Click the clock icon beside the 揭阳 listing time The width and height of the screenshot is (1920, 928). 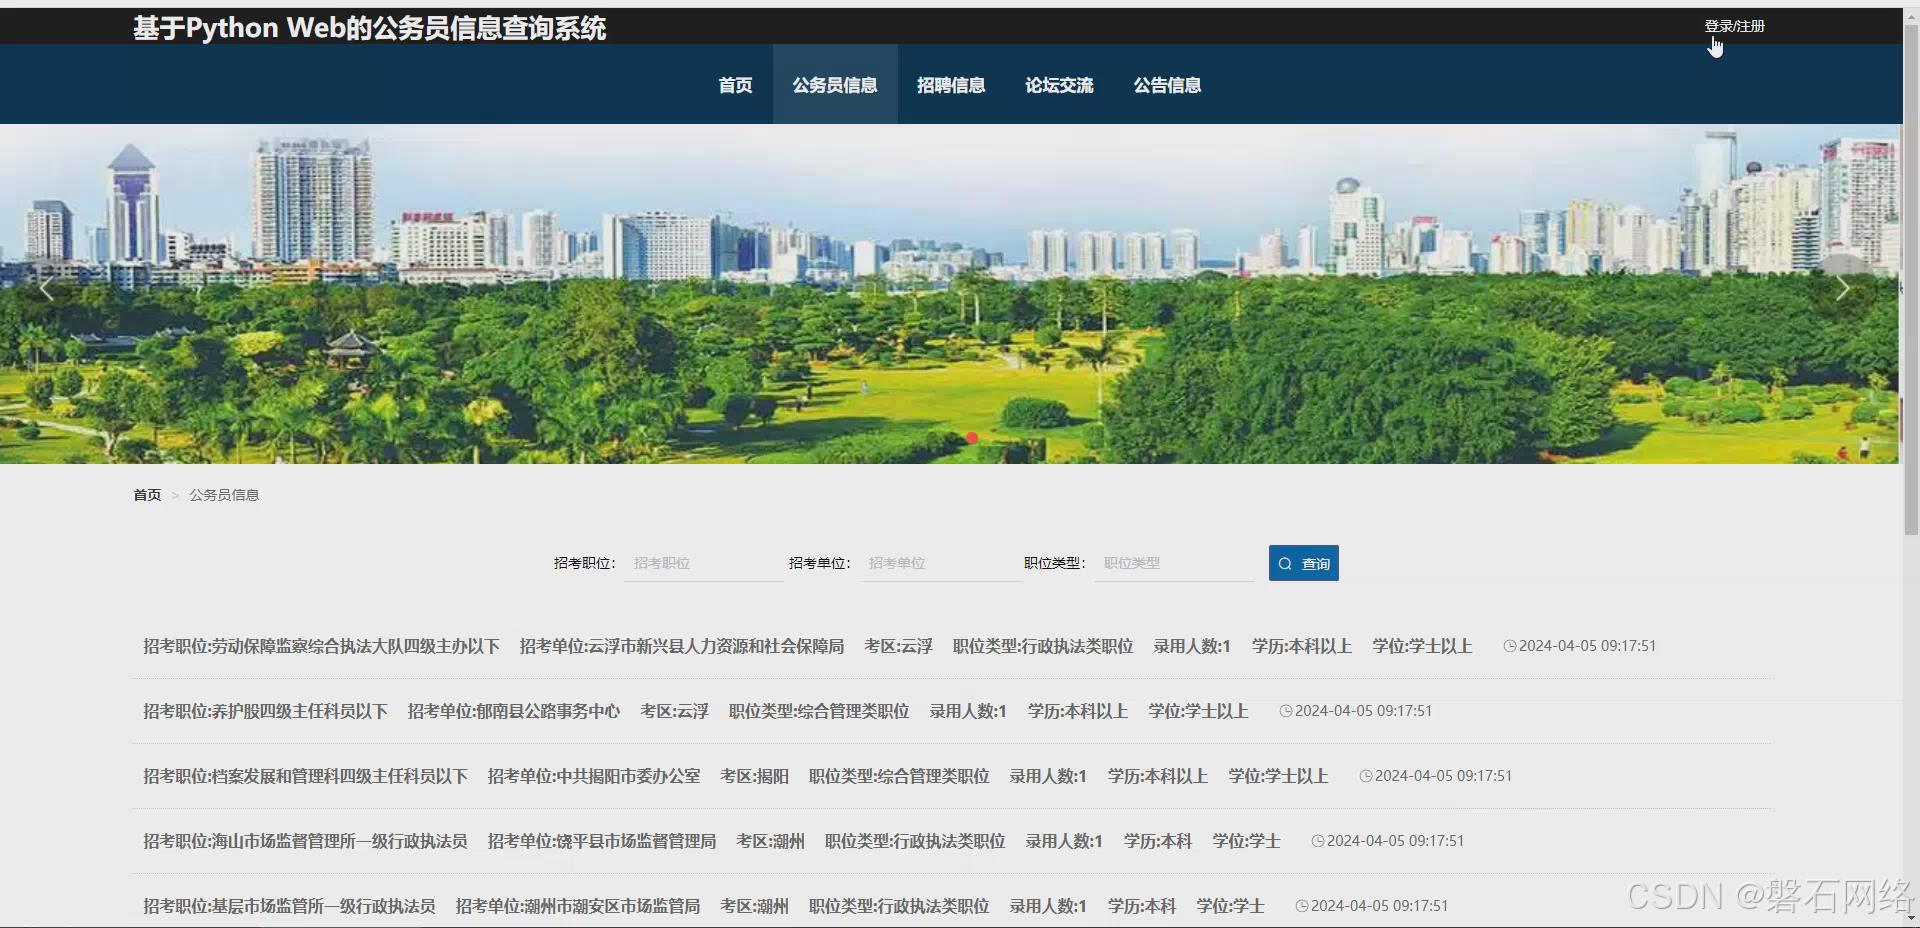tap(1365, 775)
